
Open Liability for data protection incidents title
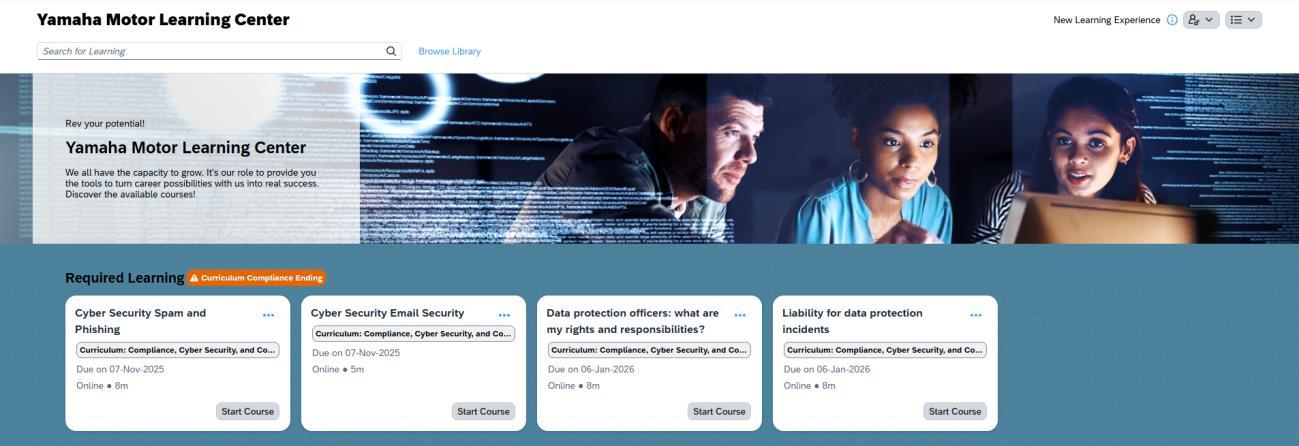coord(852,321)
